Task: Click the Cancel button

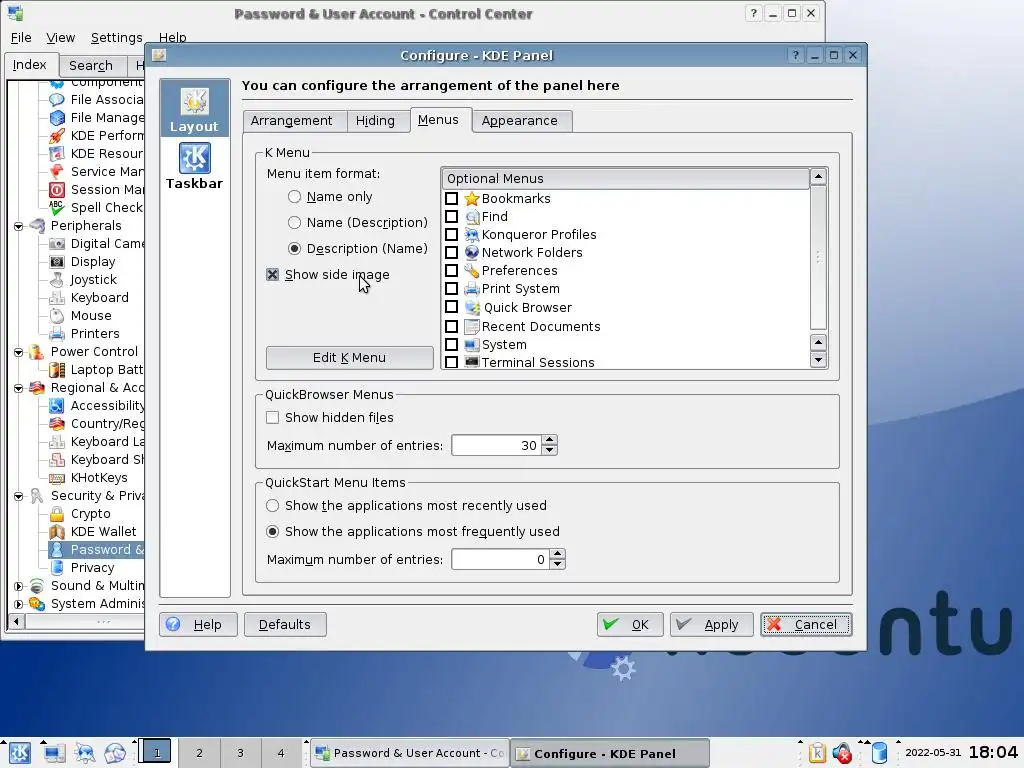Action: click(806, 624)
